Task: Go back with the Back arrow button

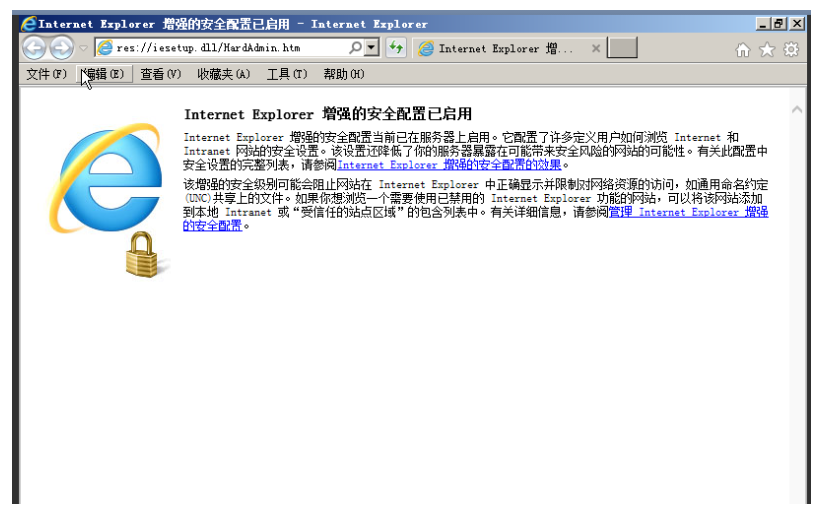Action: (34, 48)
